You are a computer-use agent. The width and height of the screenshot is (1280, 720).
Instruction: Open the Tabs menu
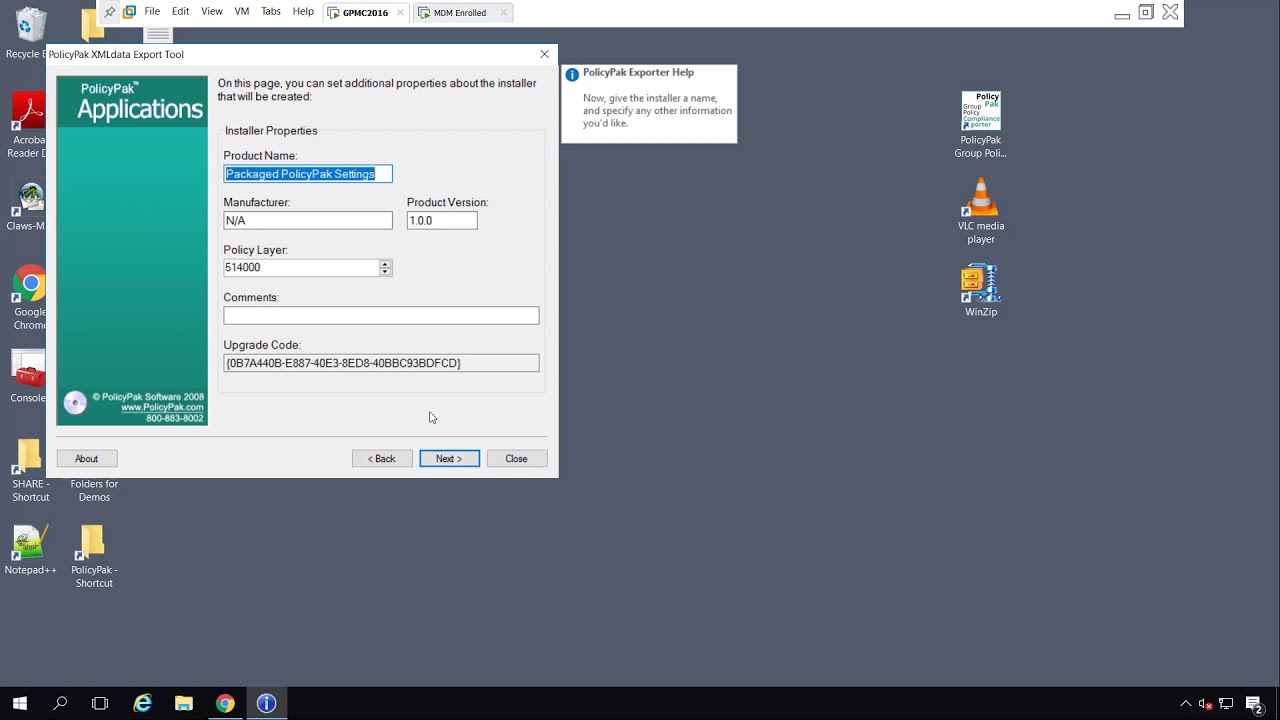coord(271,12)
